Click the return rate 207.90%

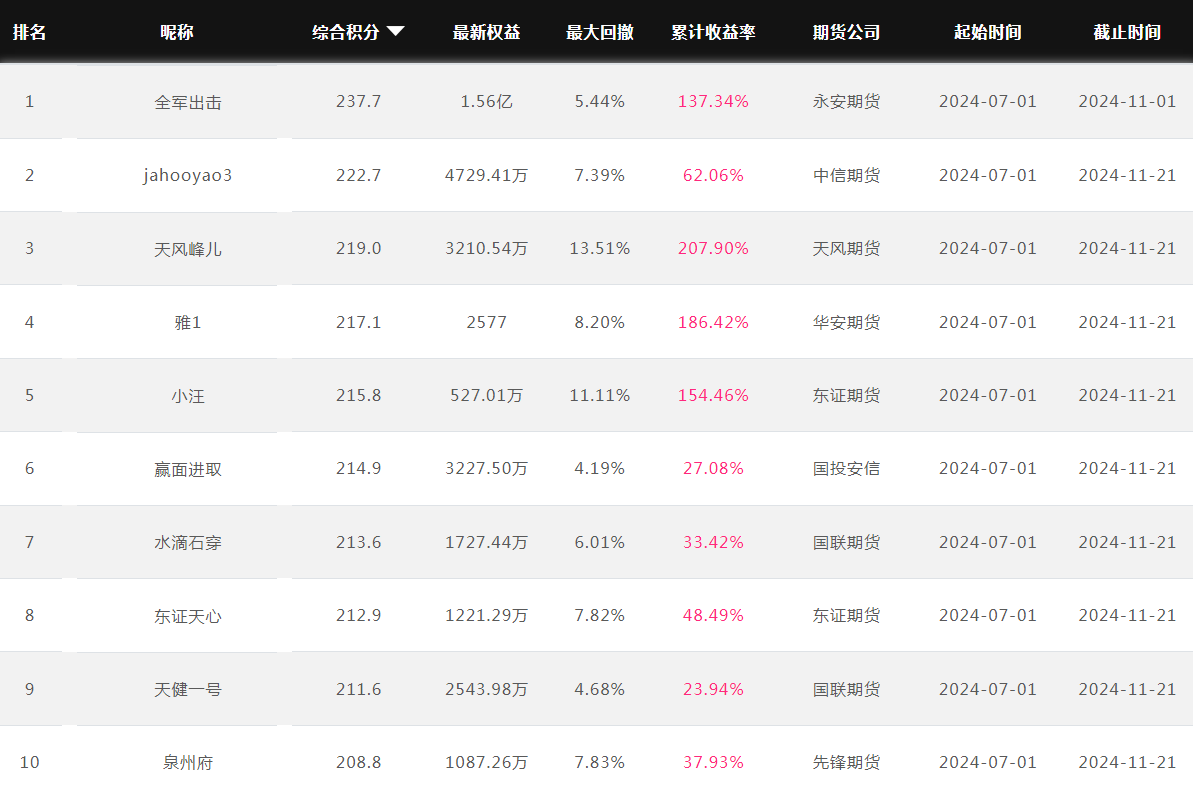[713, 248]
